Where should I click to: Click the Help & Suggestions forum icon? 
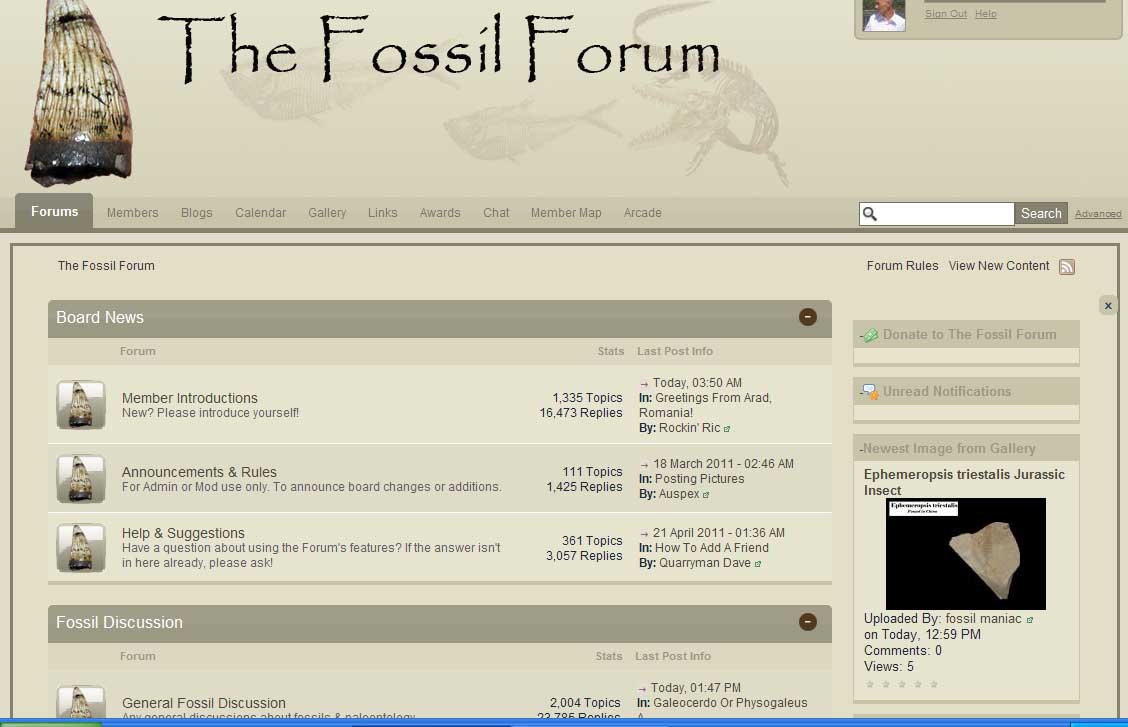tap(81, 548)
